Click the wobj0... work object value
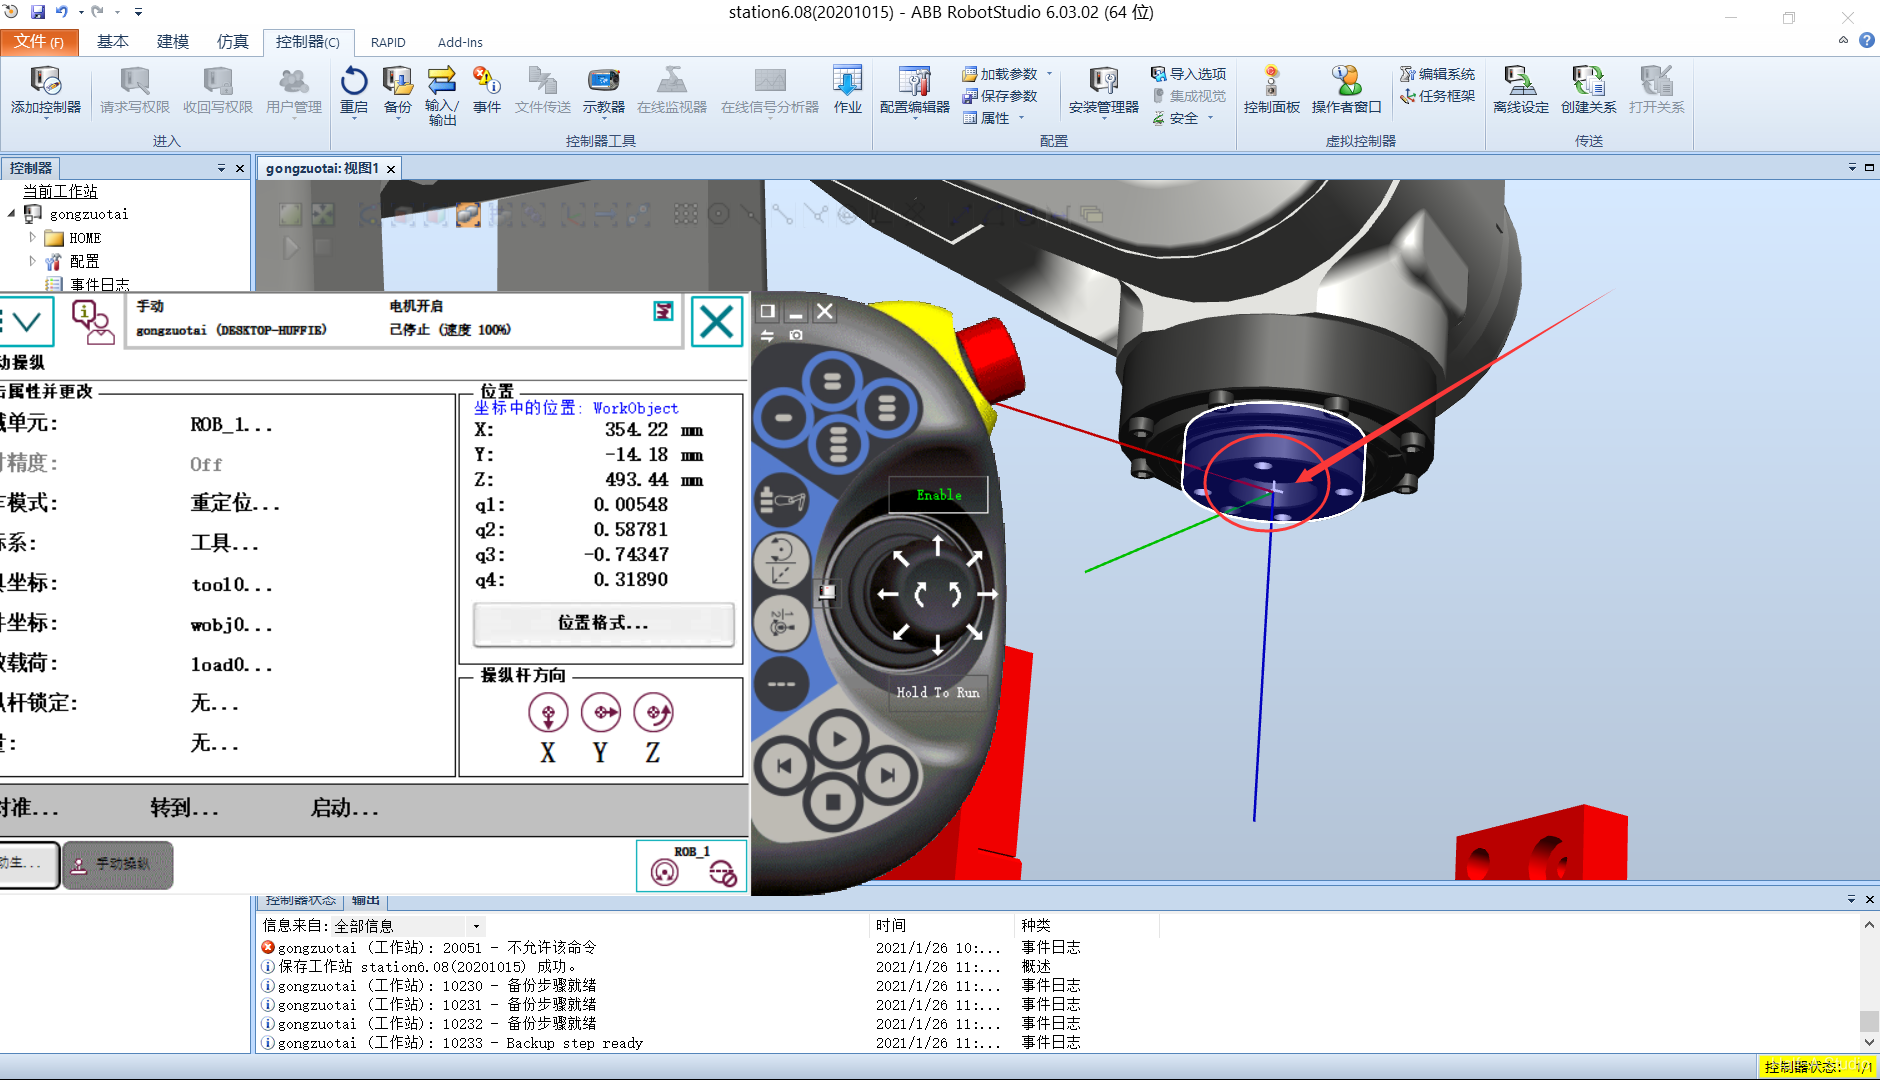Viewport: 1880px width, 1080px height. pyautogui.click(x=232, y=624)
